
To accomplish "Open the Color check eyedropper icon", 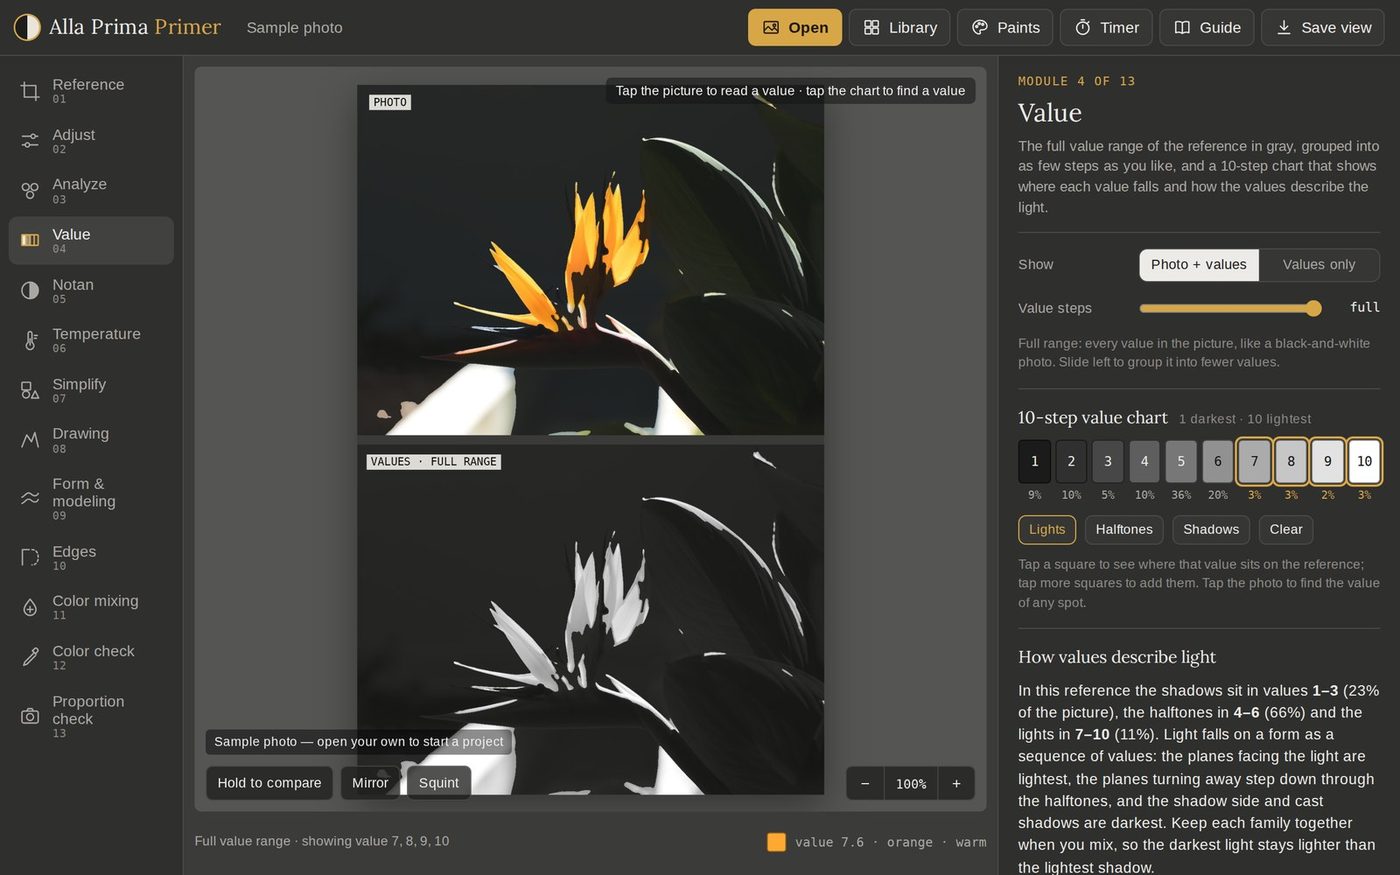I will pos(30,657).
